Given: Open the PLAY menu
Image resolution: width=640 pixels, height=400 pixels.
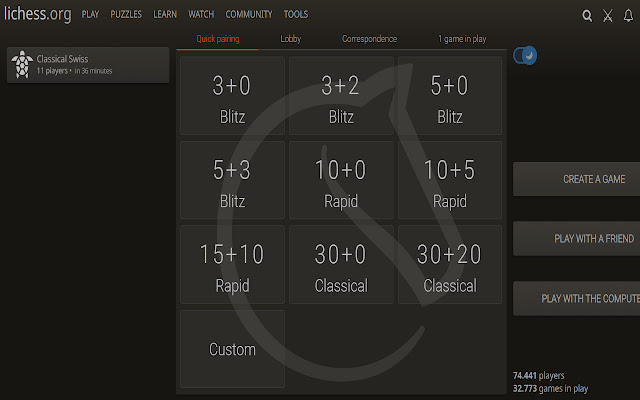Looking at the screenshot, I should pyautogui.click(x=90, y=15).
